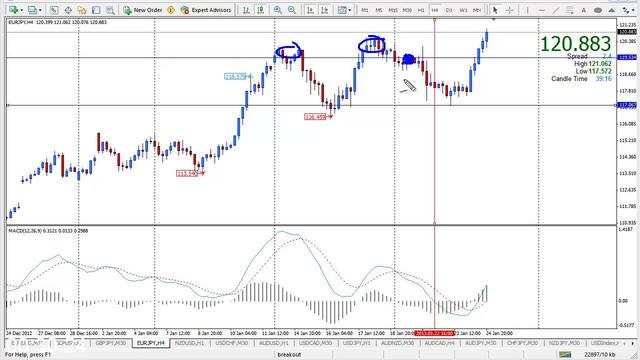Click the 117.062 horizontal line price label
This screenshot has height=360, width=640.
(627, 105)
